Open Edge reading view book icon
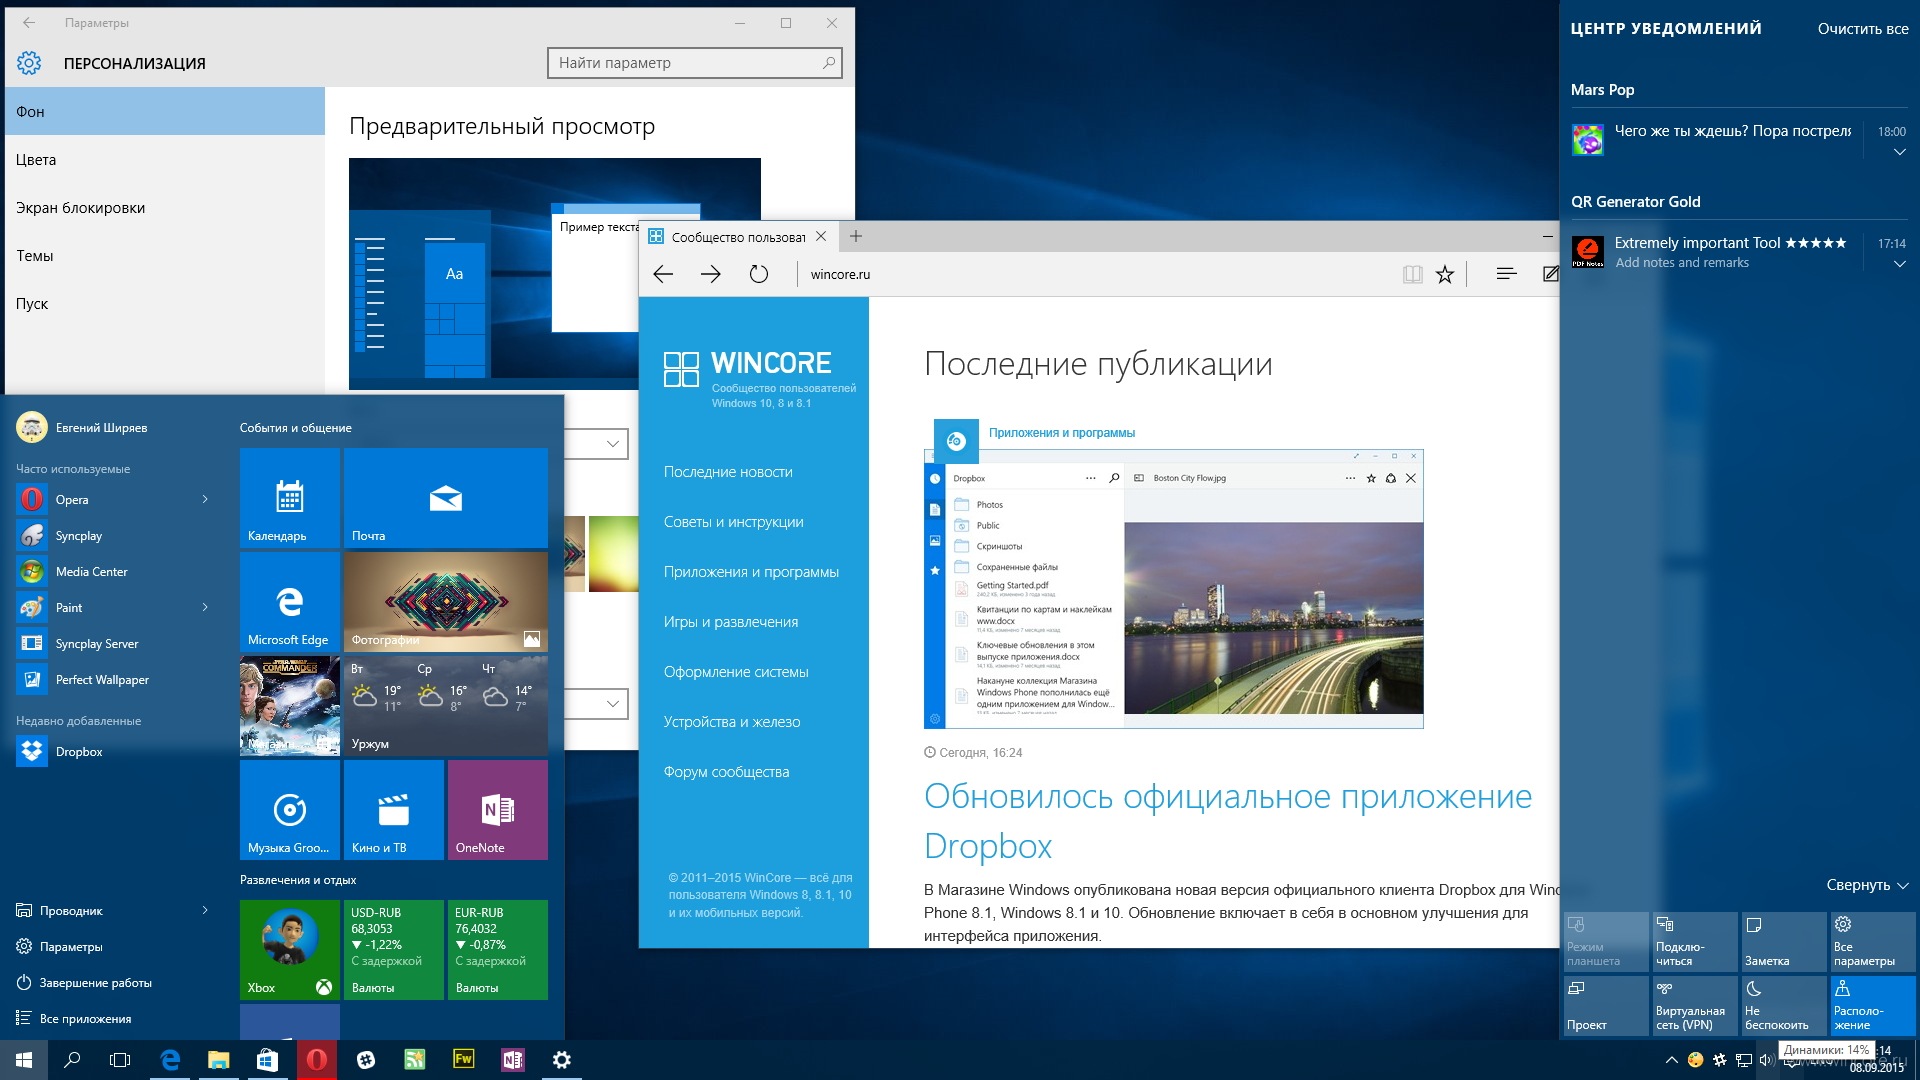1920x1080 pixels. point(1412,274)
